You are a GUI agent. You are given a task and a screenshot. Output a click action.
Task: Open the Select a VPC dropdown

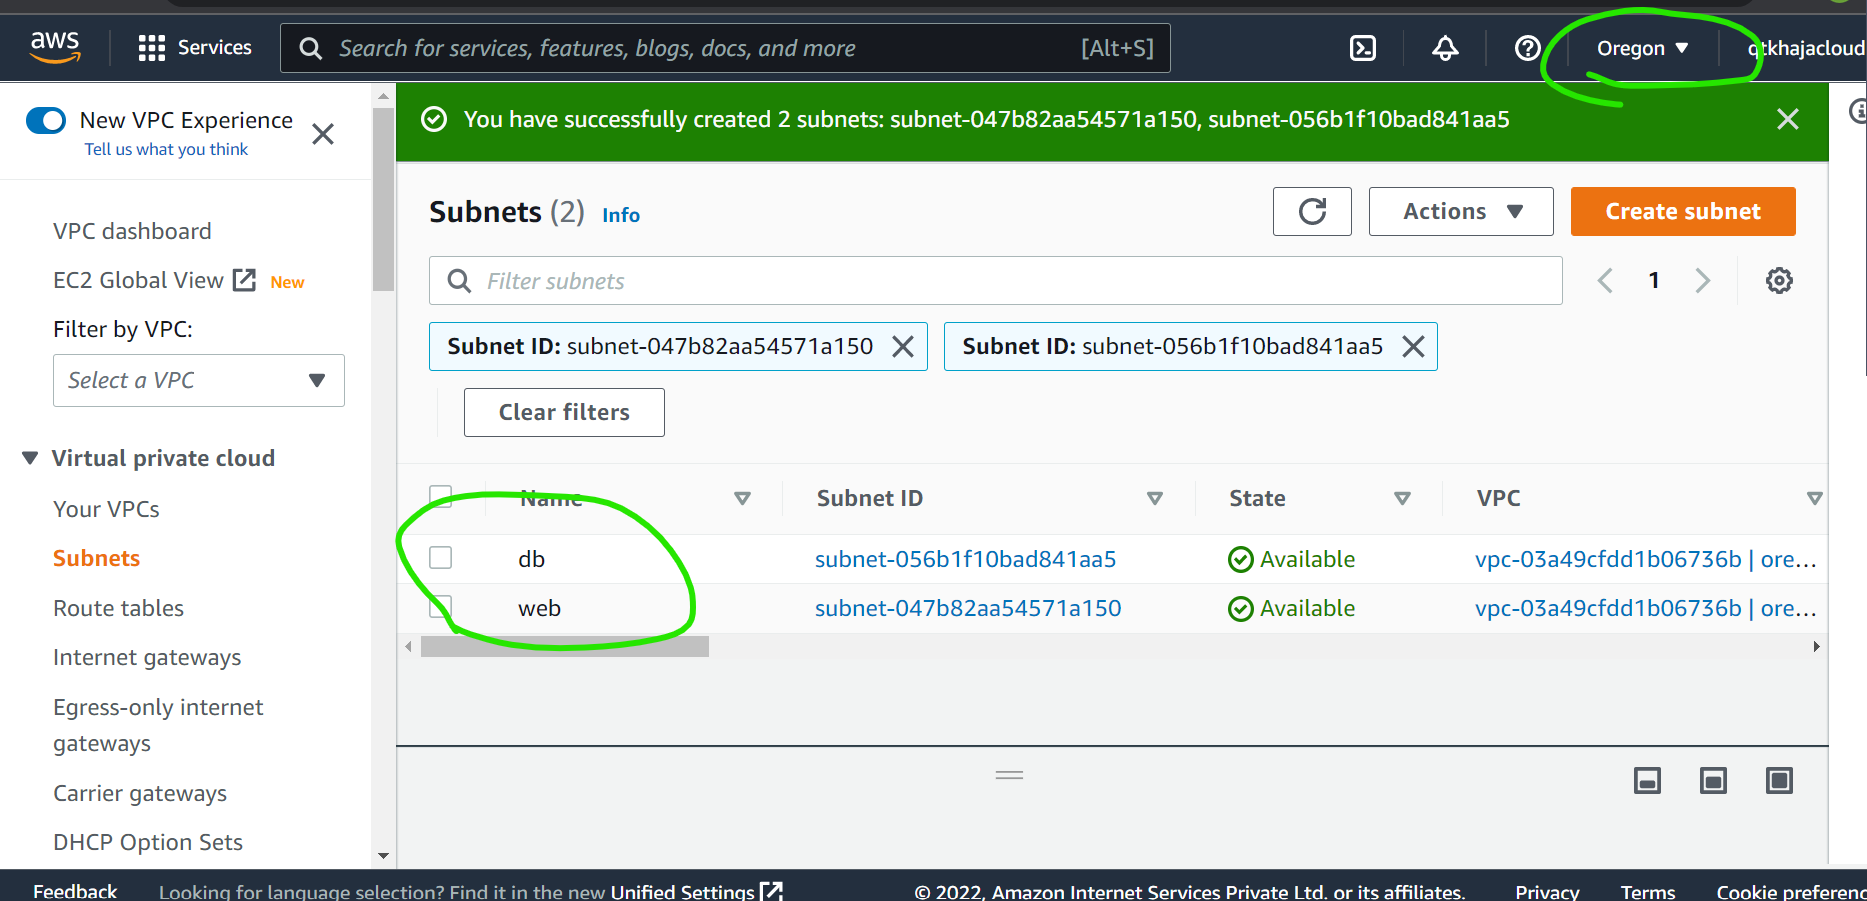pyautogui.click(x=199, y=380)
